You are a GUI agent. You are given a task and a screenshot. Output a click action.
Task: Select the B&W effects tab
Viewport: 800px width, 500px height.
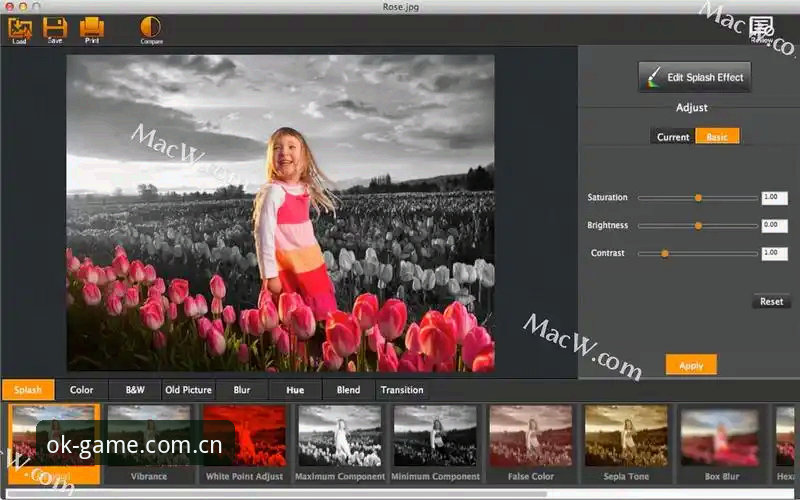(x=135, y=390)
